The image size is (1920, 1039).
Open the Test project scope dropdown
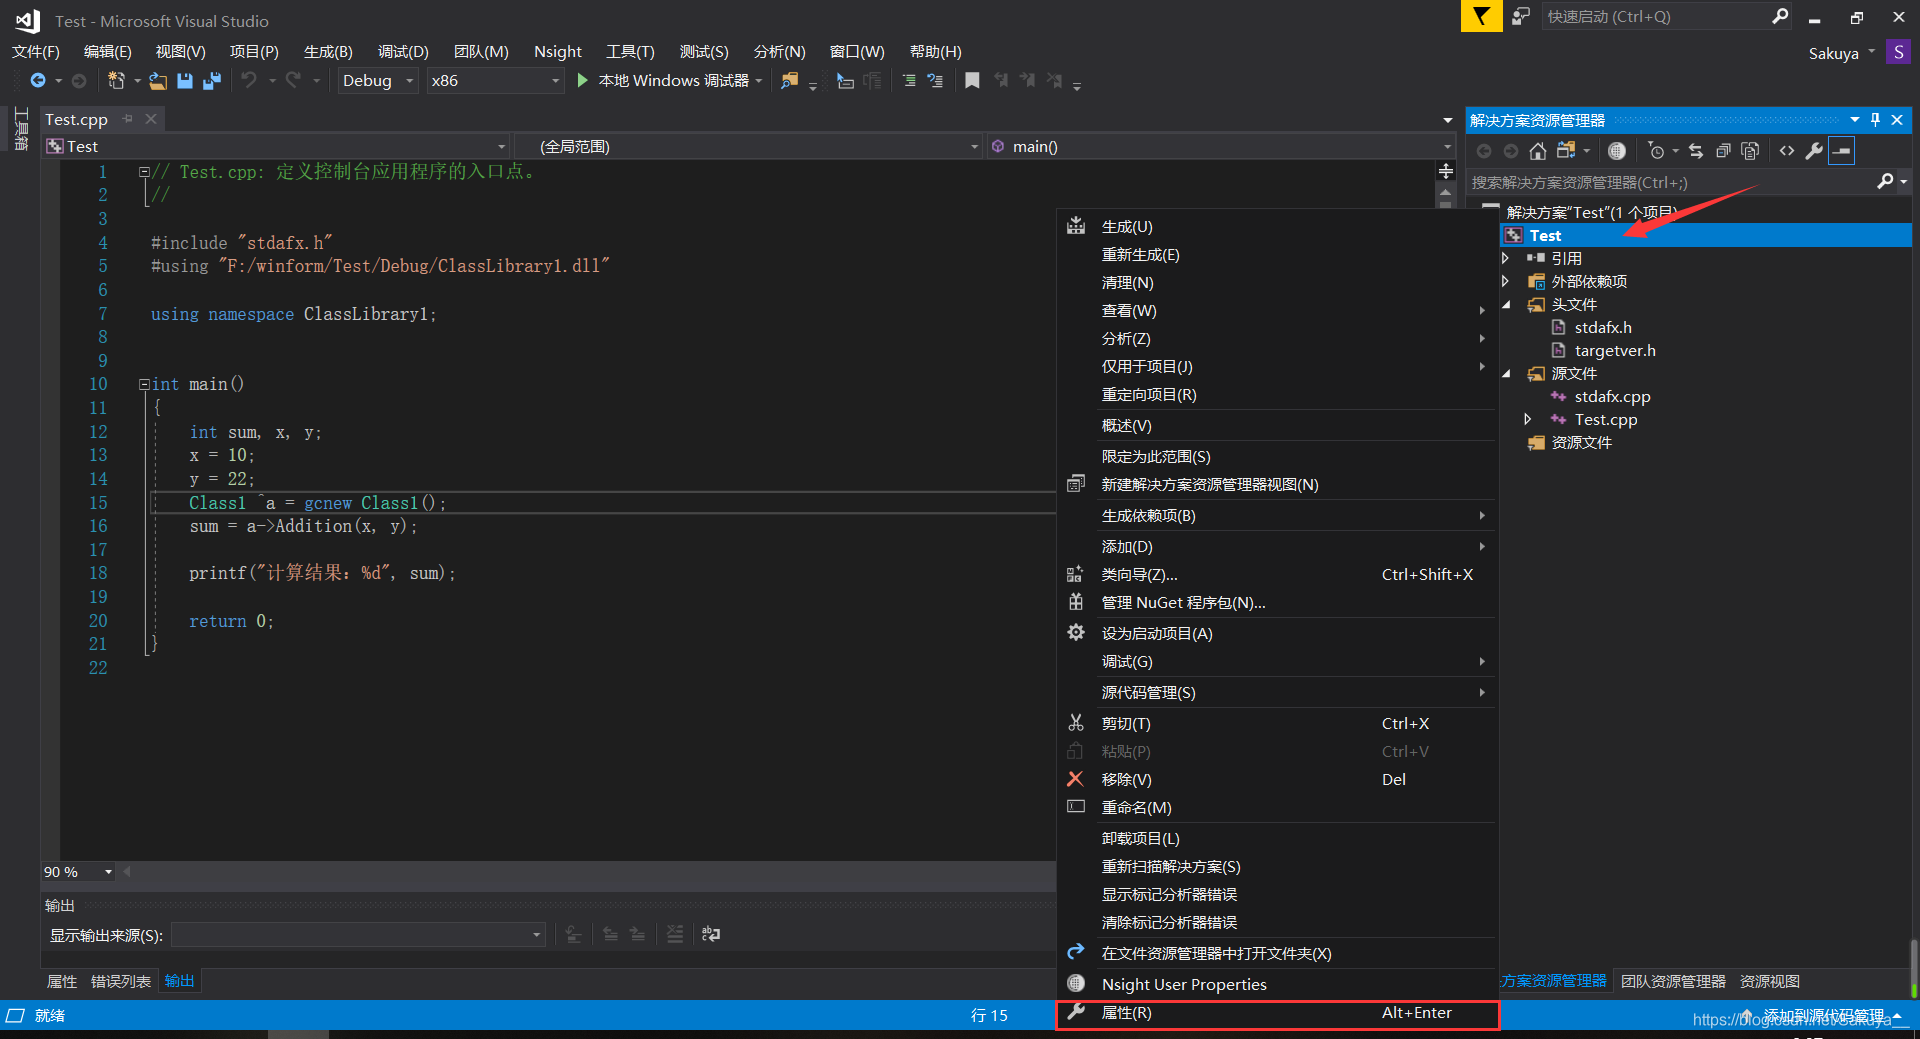click(277, 146)
